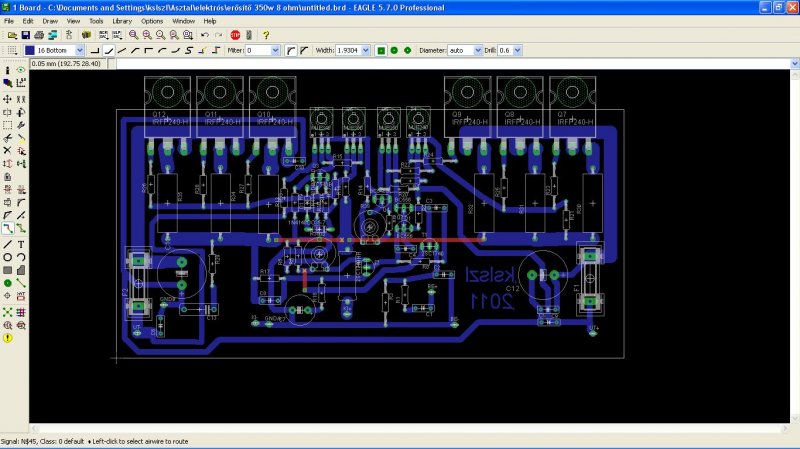This screenshot has width=800, height=449.
Task: Select the Rectangle tool
Action: (8, 270)
